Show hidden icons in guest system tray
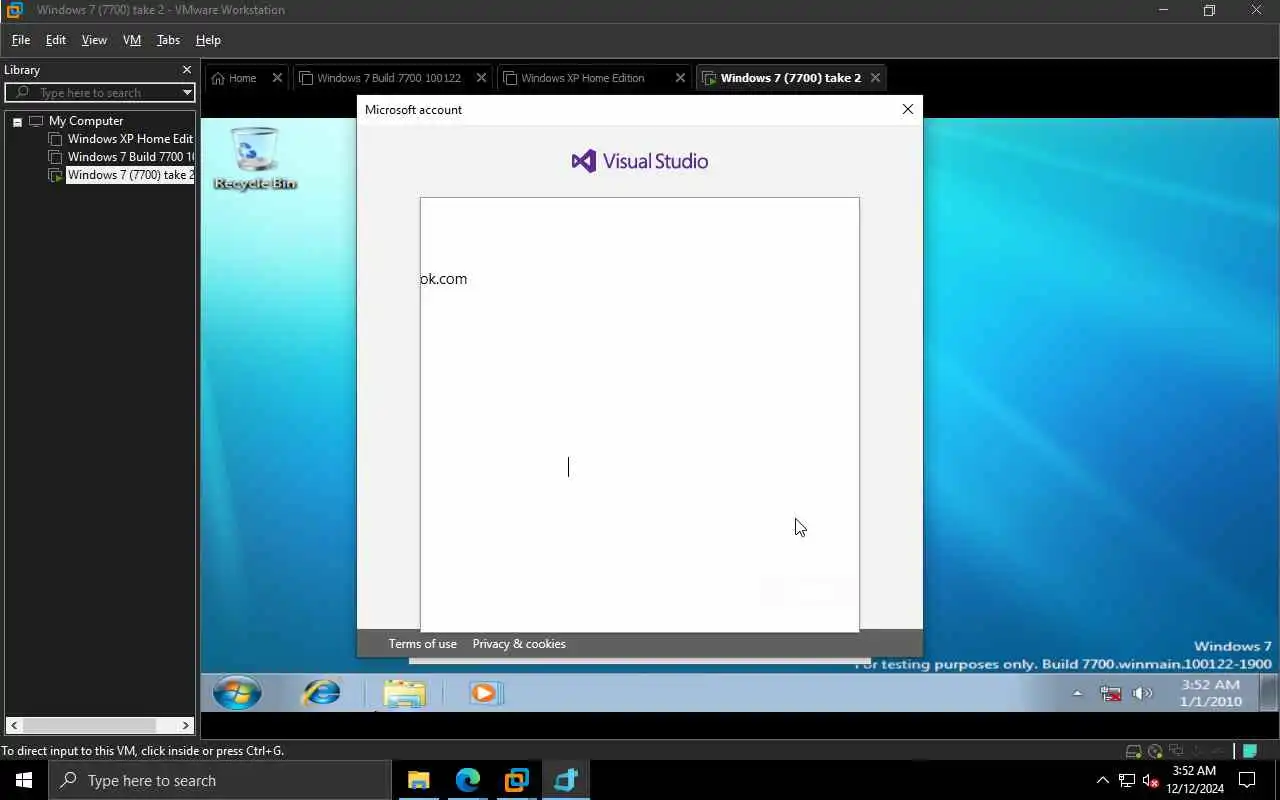The width and height of the screenshot is (1280, 800). [x=1077, y=693]
